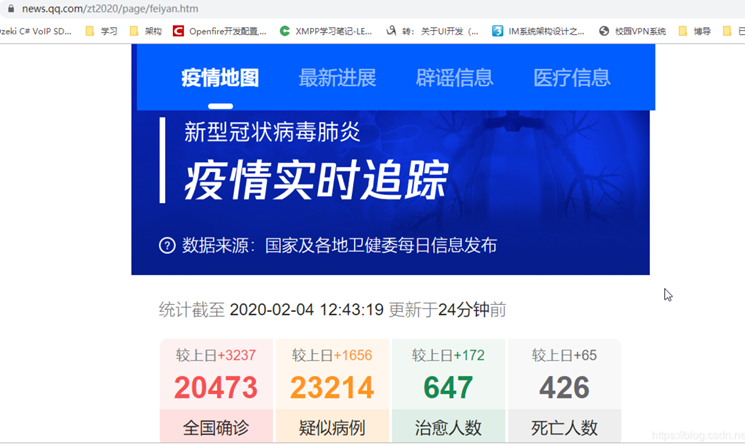Image resolution: width=745 pixels, height=446 pixels.
Task: Click the 疫情实时追踪 banner title
Action: 316,180
